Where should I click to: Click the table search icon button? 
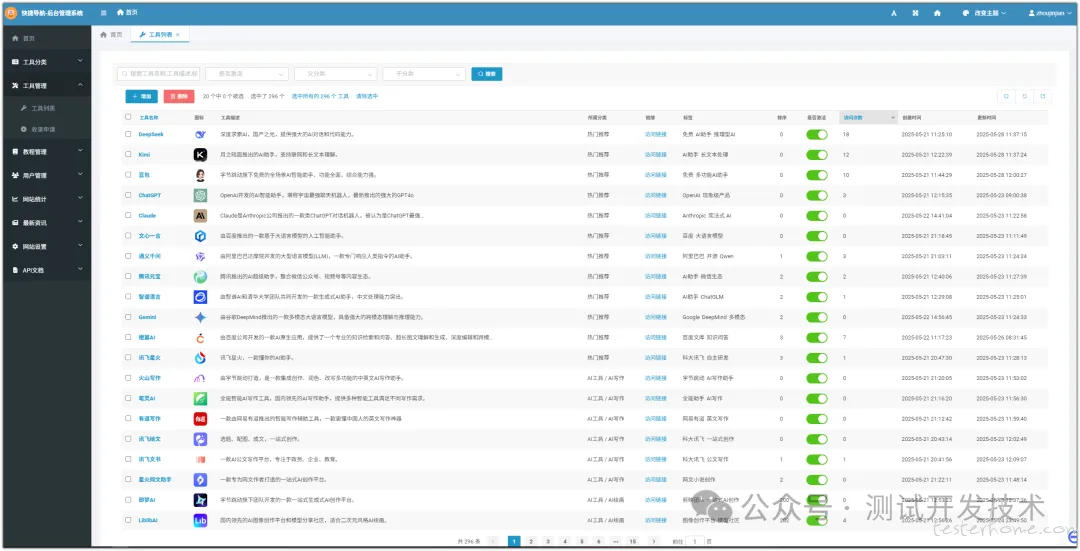click(1006, 96)
